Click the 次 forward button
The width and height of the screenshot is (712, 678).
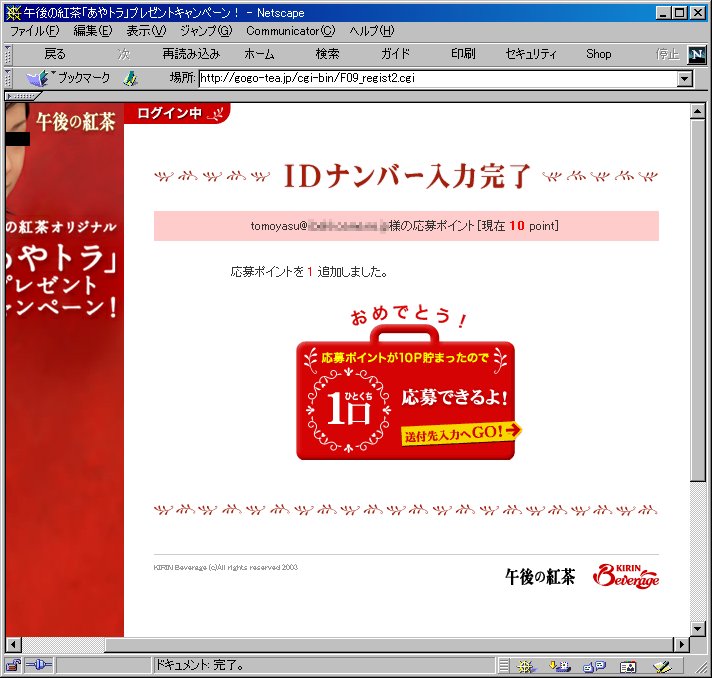124,54
